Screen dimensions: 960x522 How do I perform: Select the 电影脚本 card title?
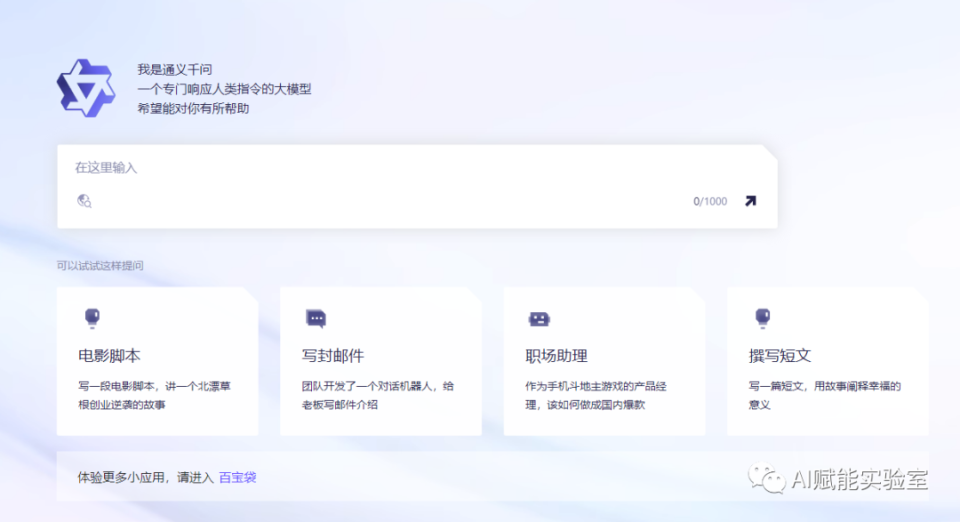click(110, 356)
